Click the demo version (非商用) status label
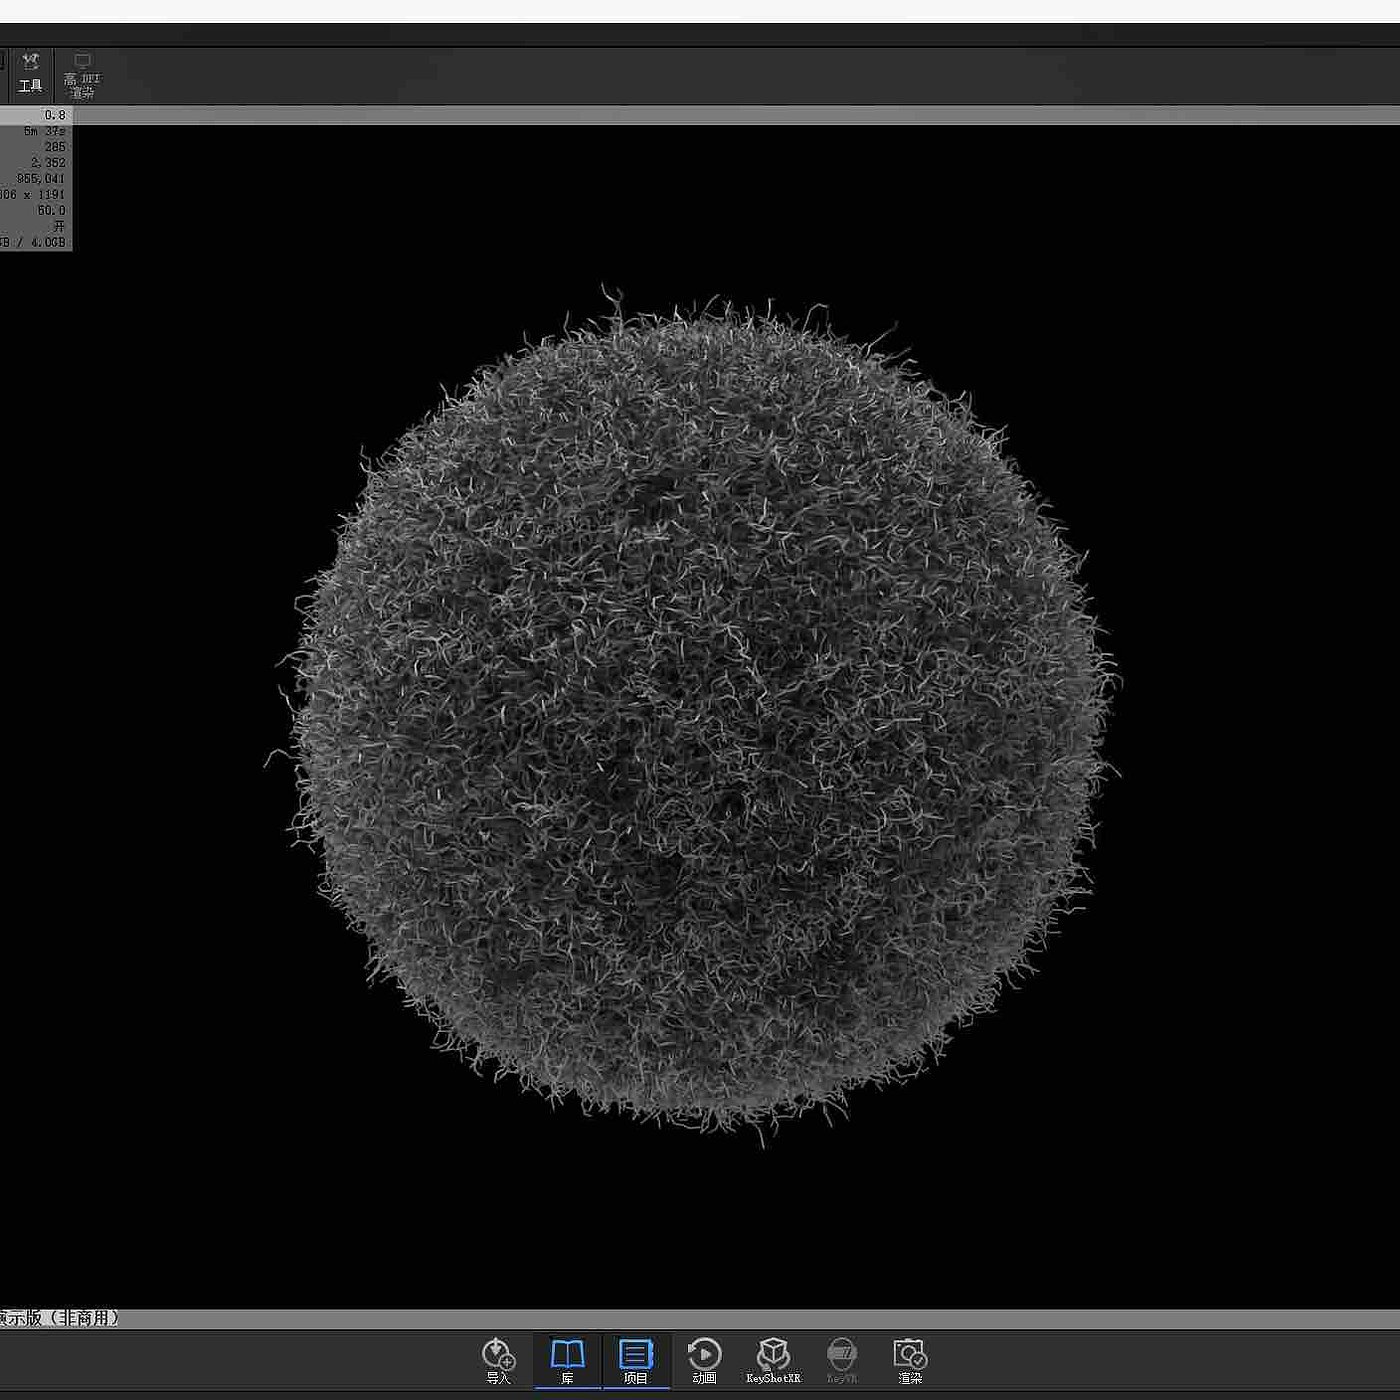 coord(60,1319)
